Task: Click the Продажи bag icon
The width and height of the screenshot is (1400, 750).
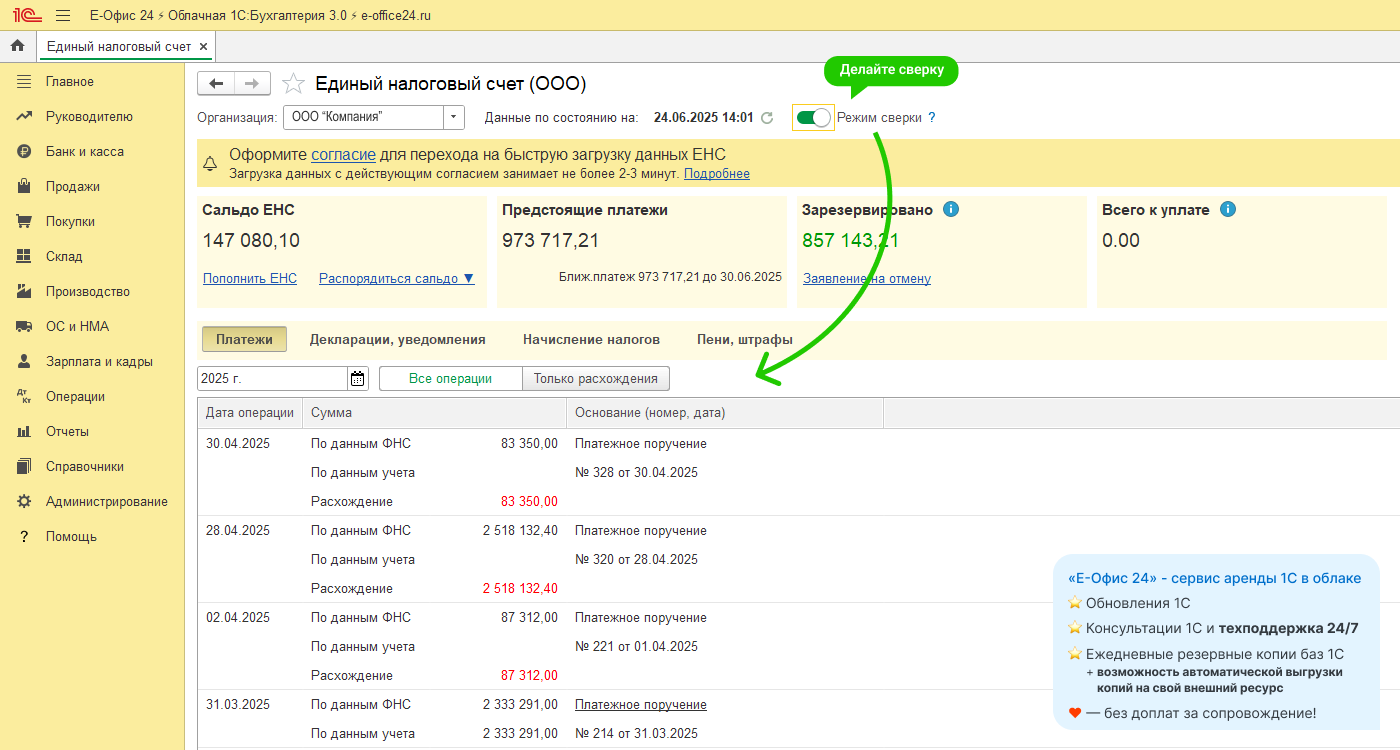Action: click(x=24, y=187)
